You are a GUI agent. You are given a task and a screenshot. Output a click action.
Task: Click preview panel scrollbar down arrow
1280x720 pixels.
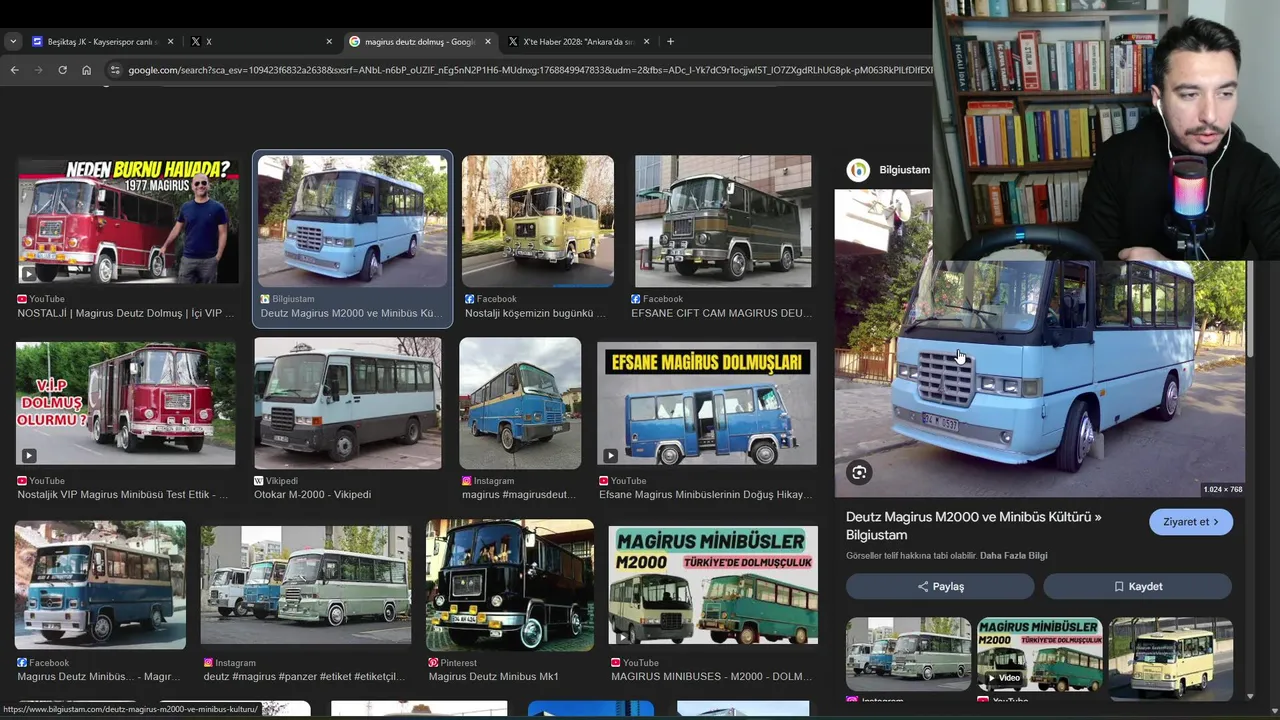(x=1250, y=696)
